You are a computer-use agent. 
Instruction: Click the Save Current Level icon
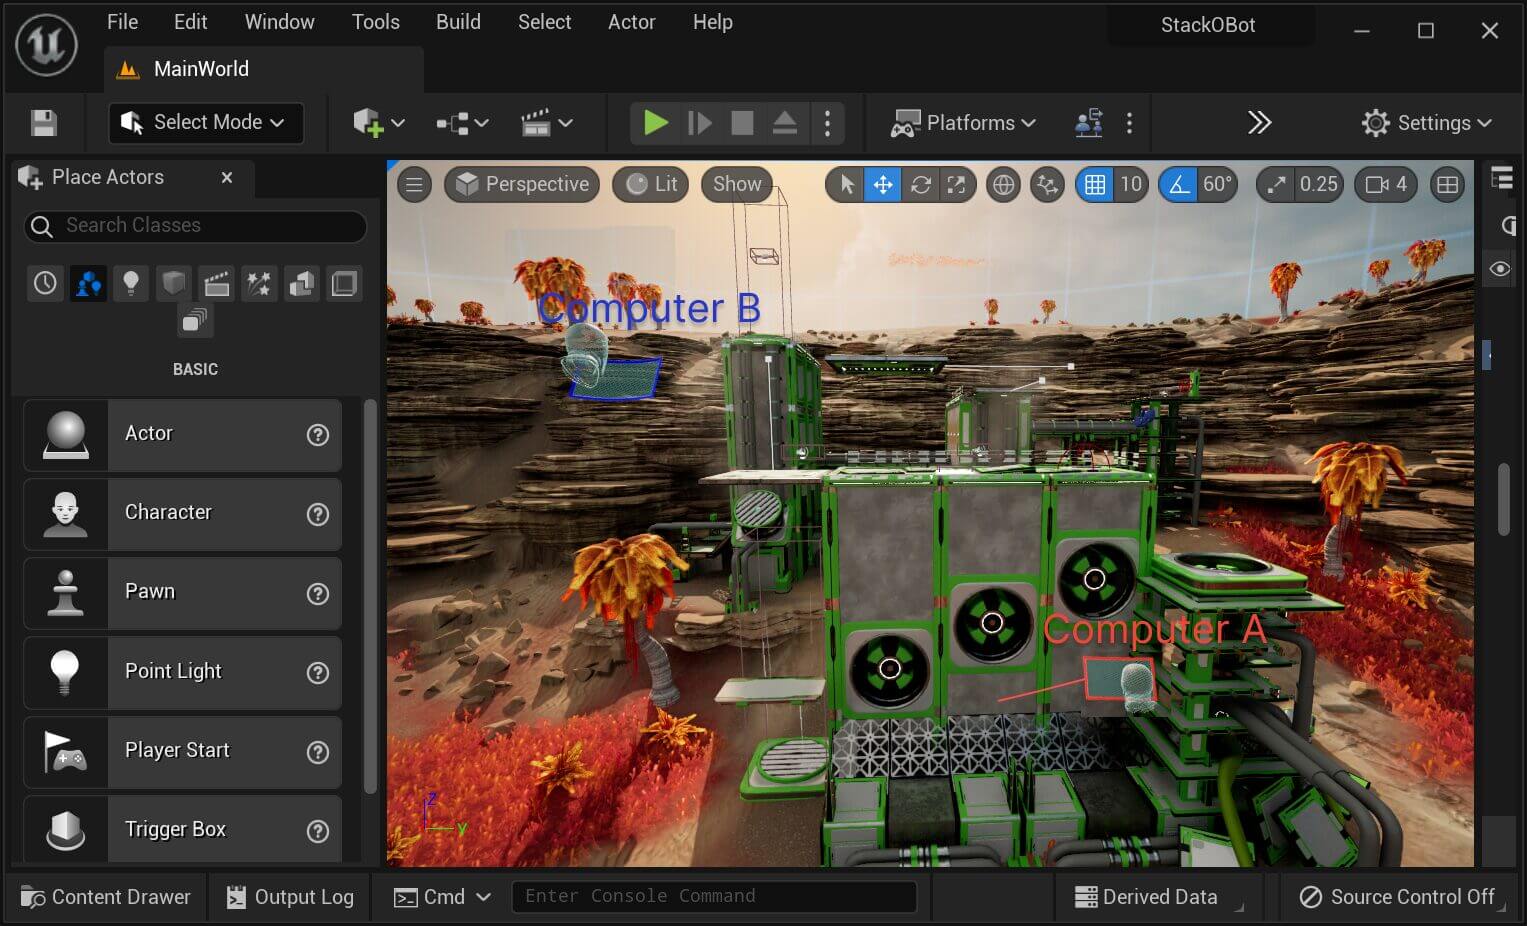(45, 122)
